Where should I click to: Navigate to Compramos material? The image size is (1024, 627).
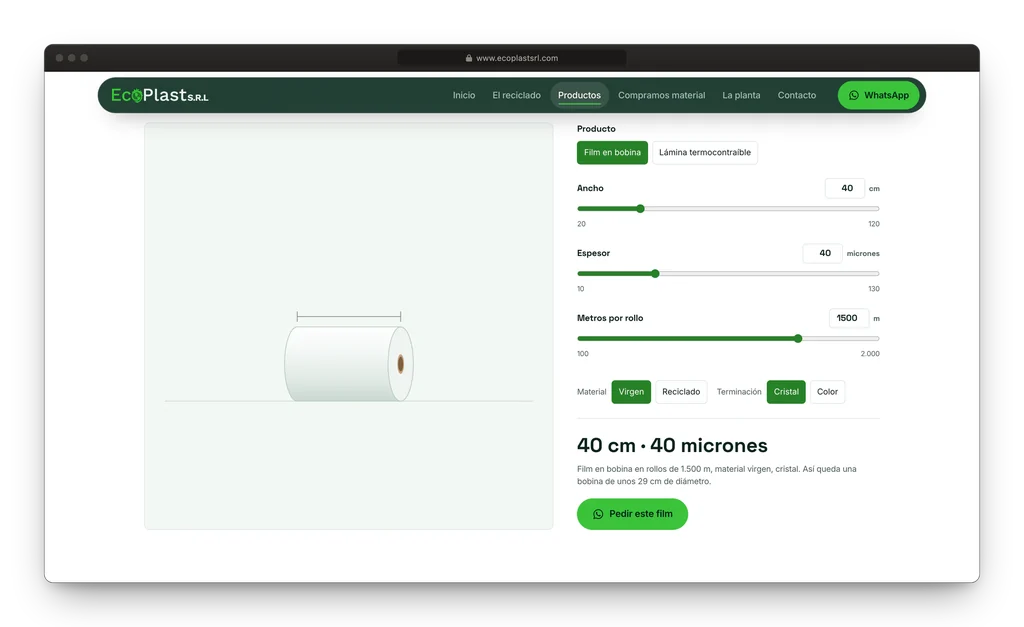[x=662, y=95]
